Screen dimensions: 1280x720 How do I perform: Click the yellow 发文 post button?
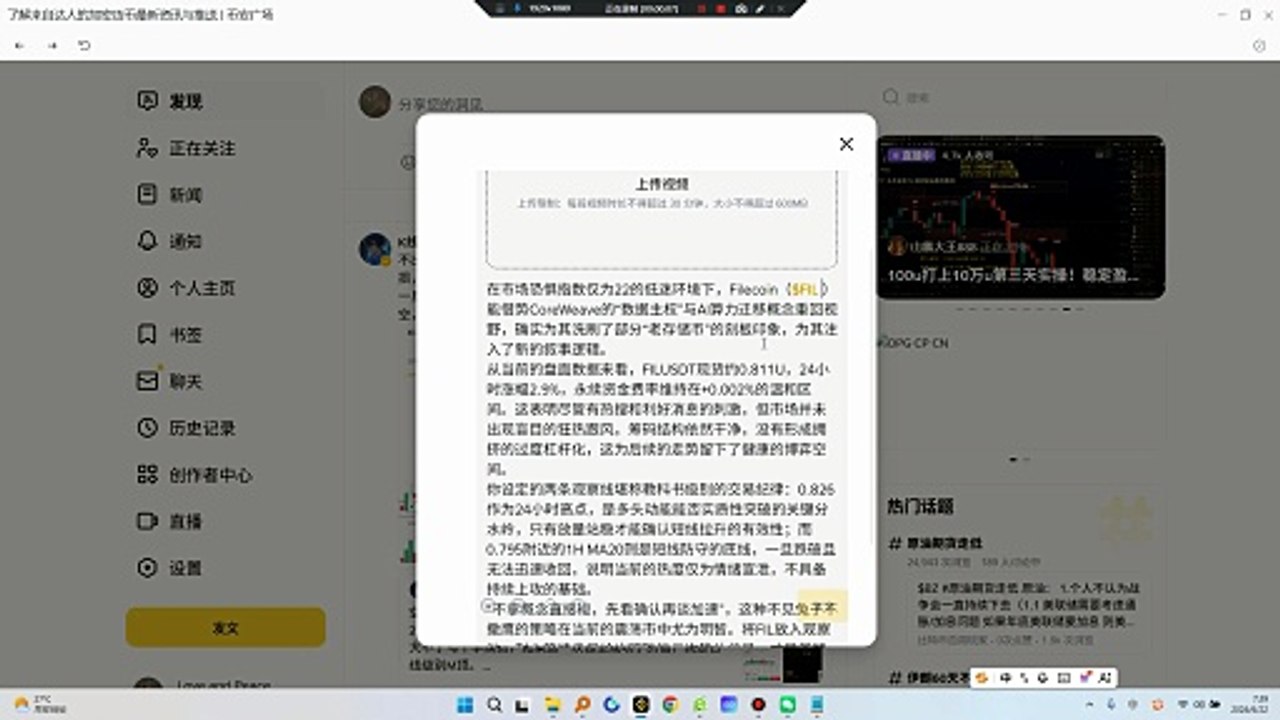226,628
